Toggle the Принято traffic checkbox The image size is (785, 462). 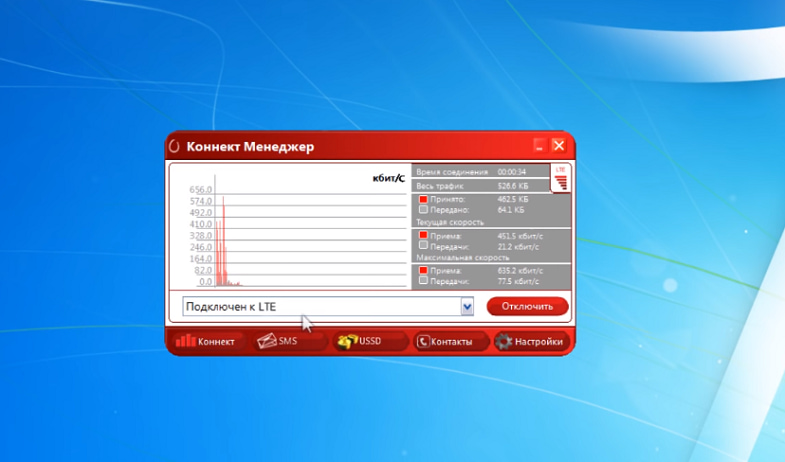423,199
